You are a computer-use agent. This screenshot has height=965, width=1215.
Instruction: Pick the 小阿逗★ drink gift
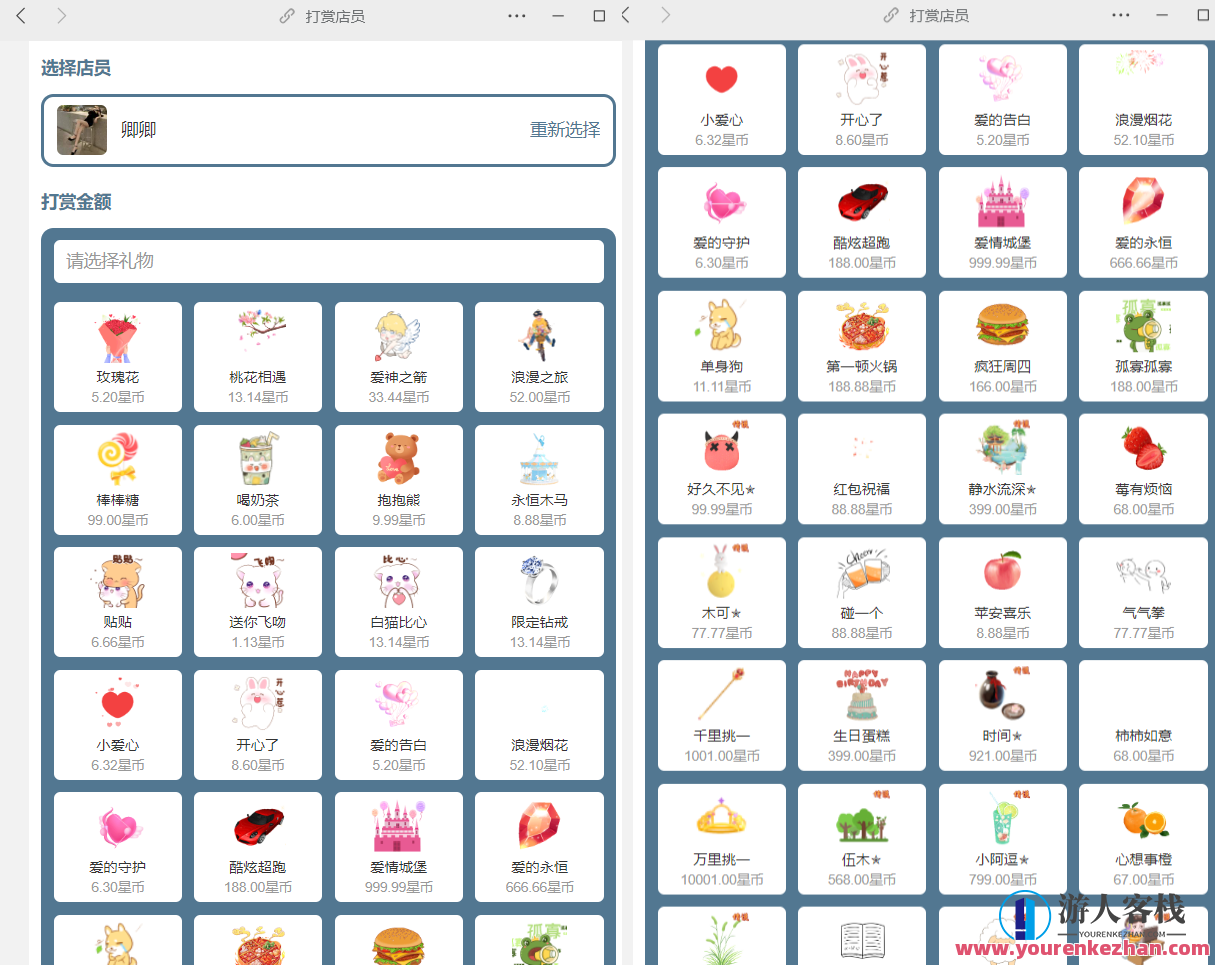(x=1003, y=840)
